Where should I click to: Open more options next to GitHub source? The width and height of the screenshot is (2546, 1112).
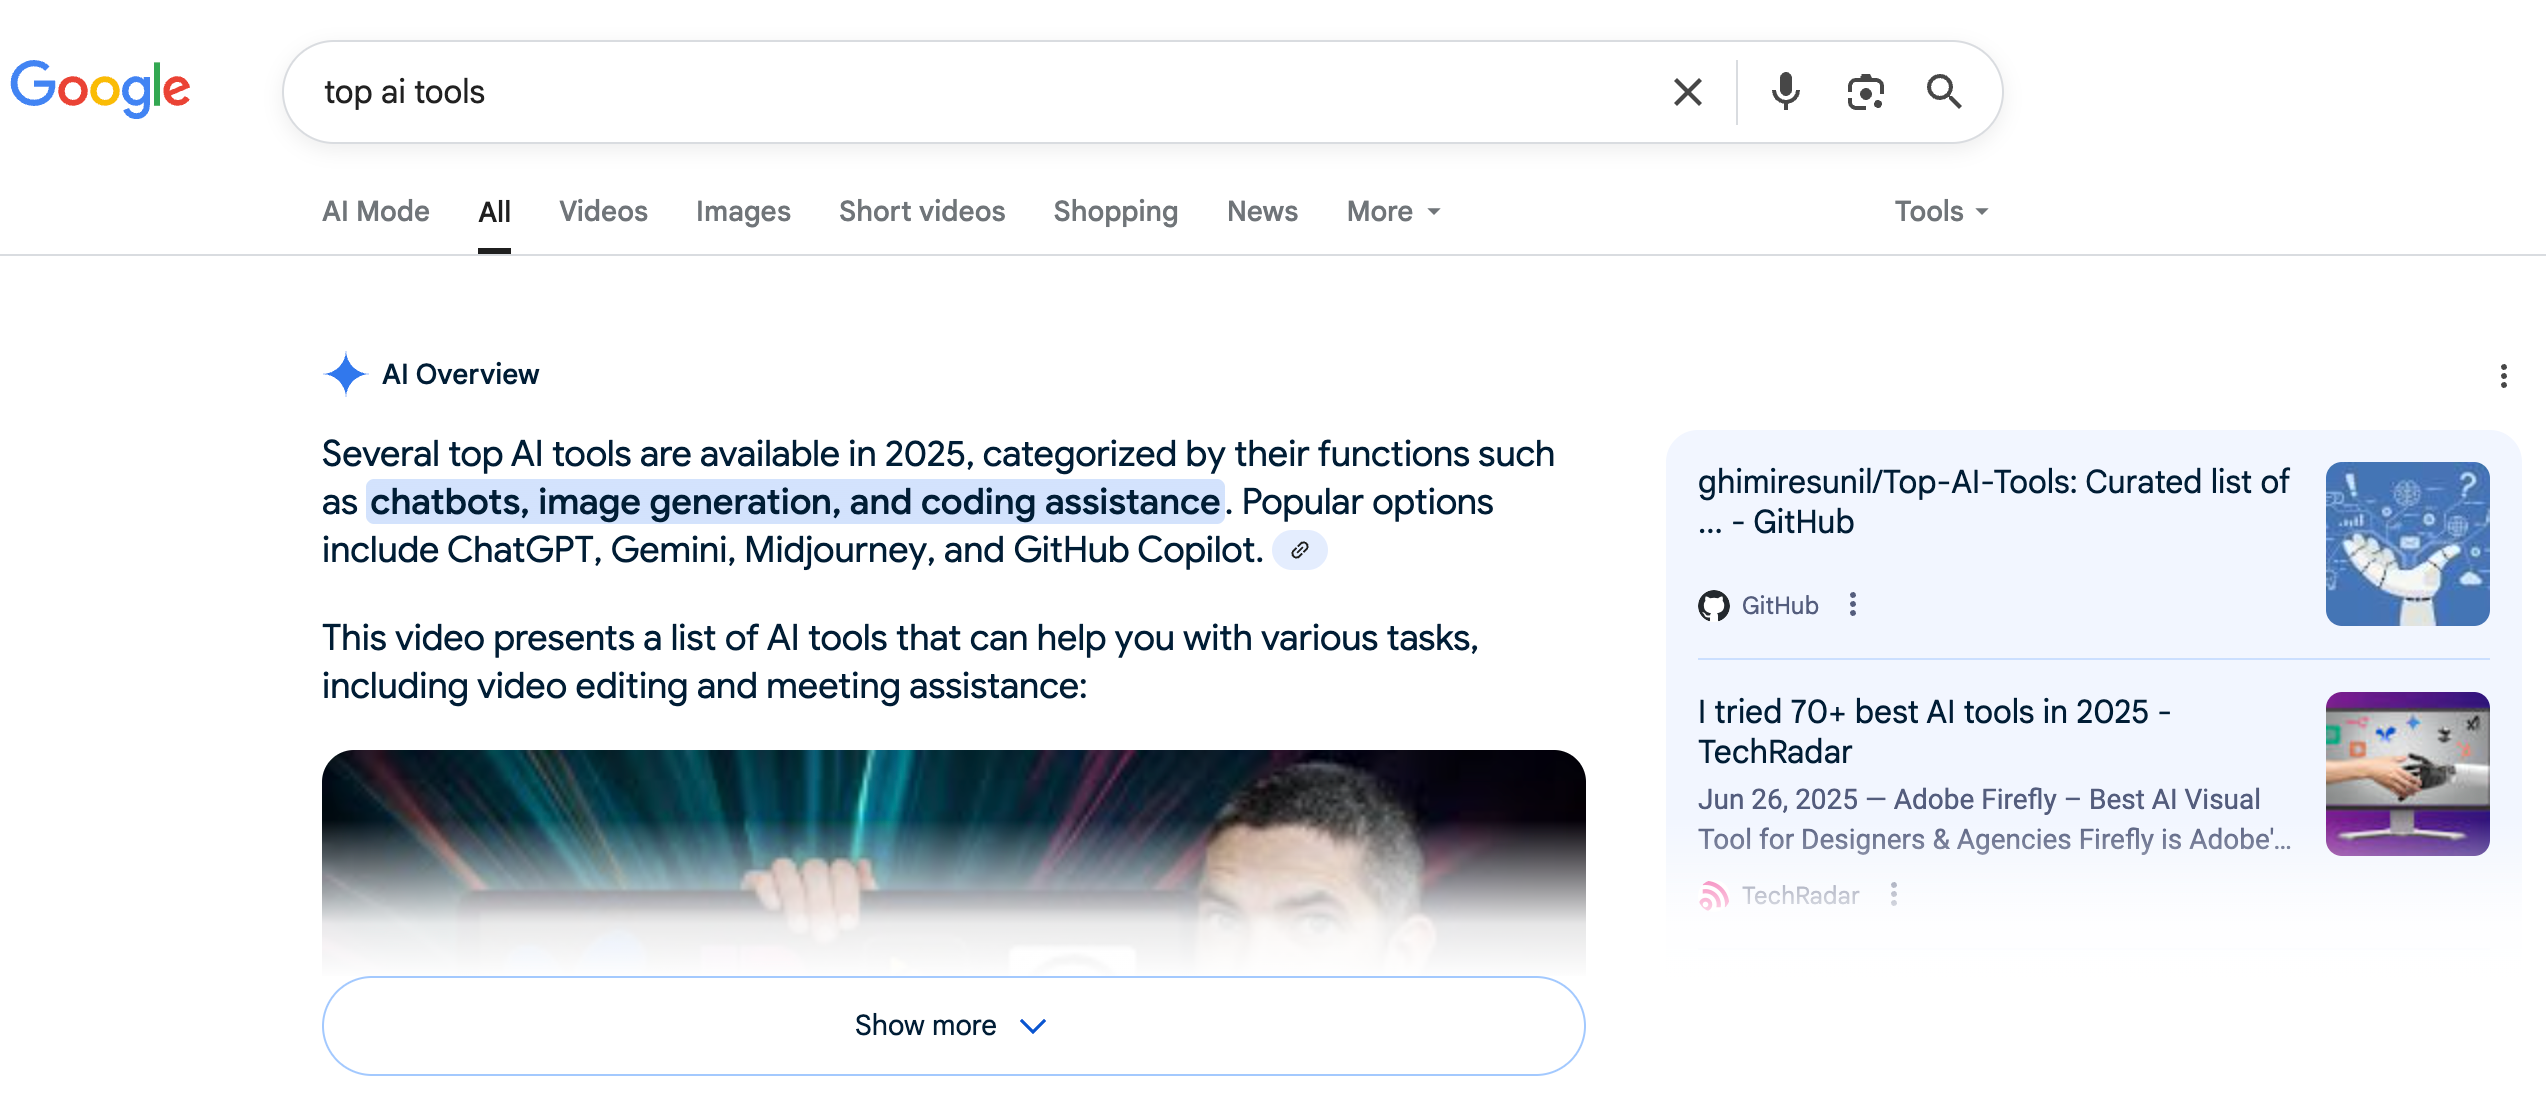1853,604
